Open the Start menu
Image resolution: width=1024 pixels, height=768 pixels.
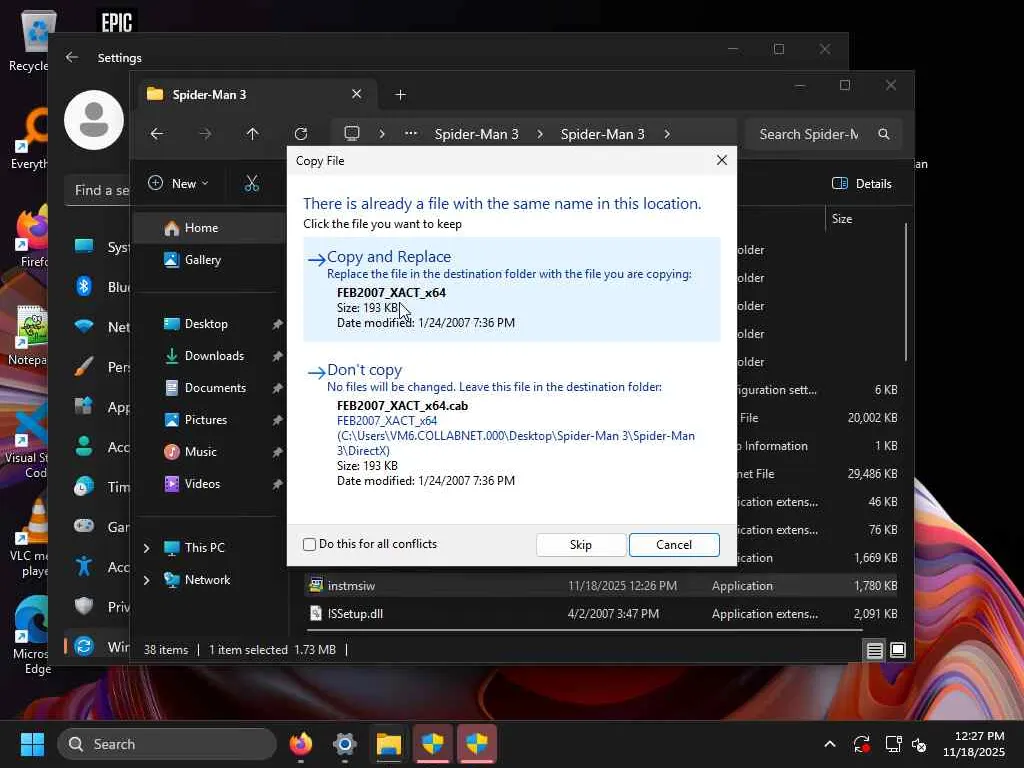(32, 744)
